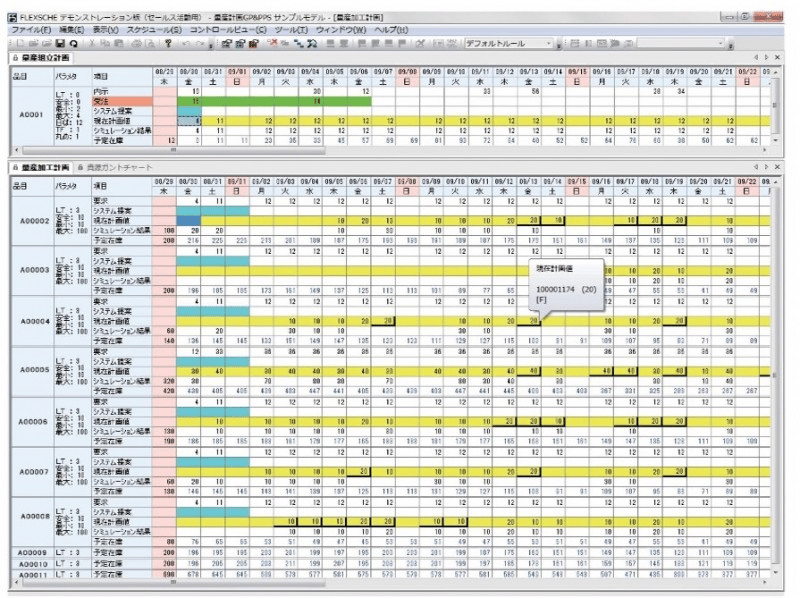Image resolution: width=800 pixels, height=598 pixels.
Task: Click the left tab-scroll arrow in upper pane
Action: [756, 58]
